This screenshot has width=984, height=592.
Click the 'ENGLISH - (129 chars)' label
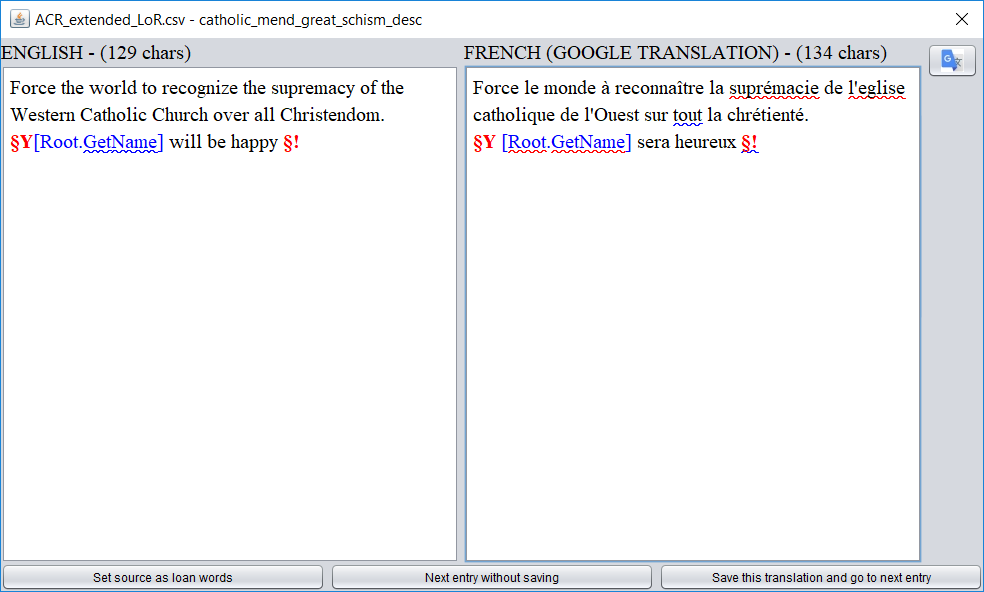coord(96,53)
